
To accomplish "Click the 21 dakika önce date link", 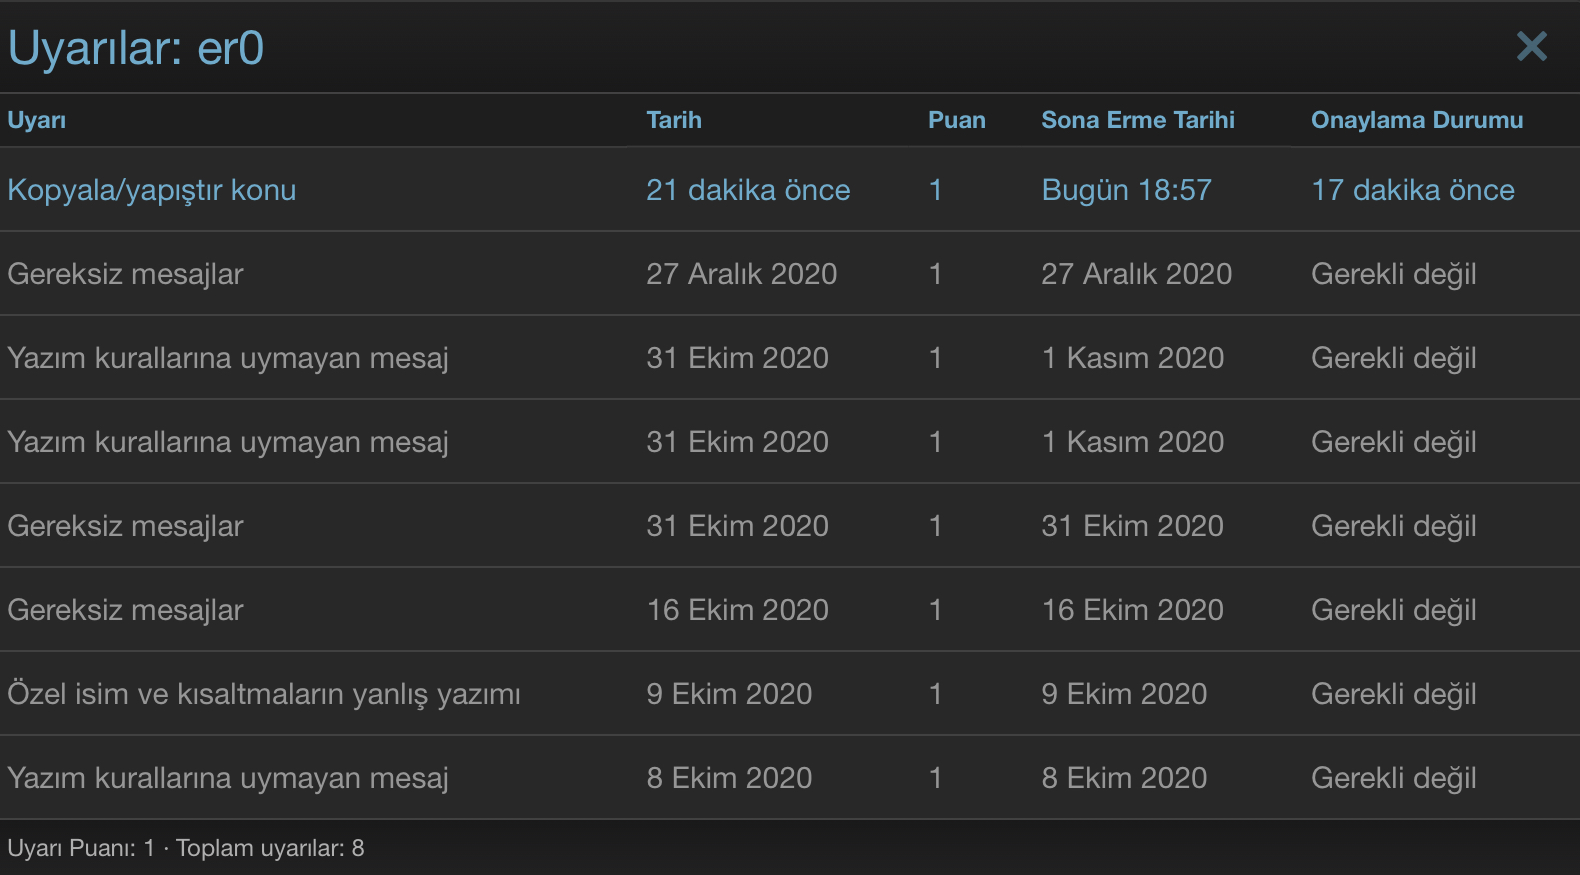I will click(x=748, y=190).
